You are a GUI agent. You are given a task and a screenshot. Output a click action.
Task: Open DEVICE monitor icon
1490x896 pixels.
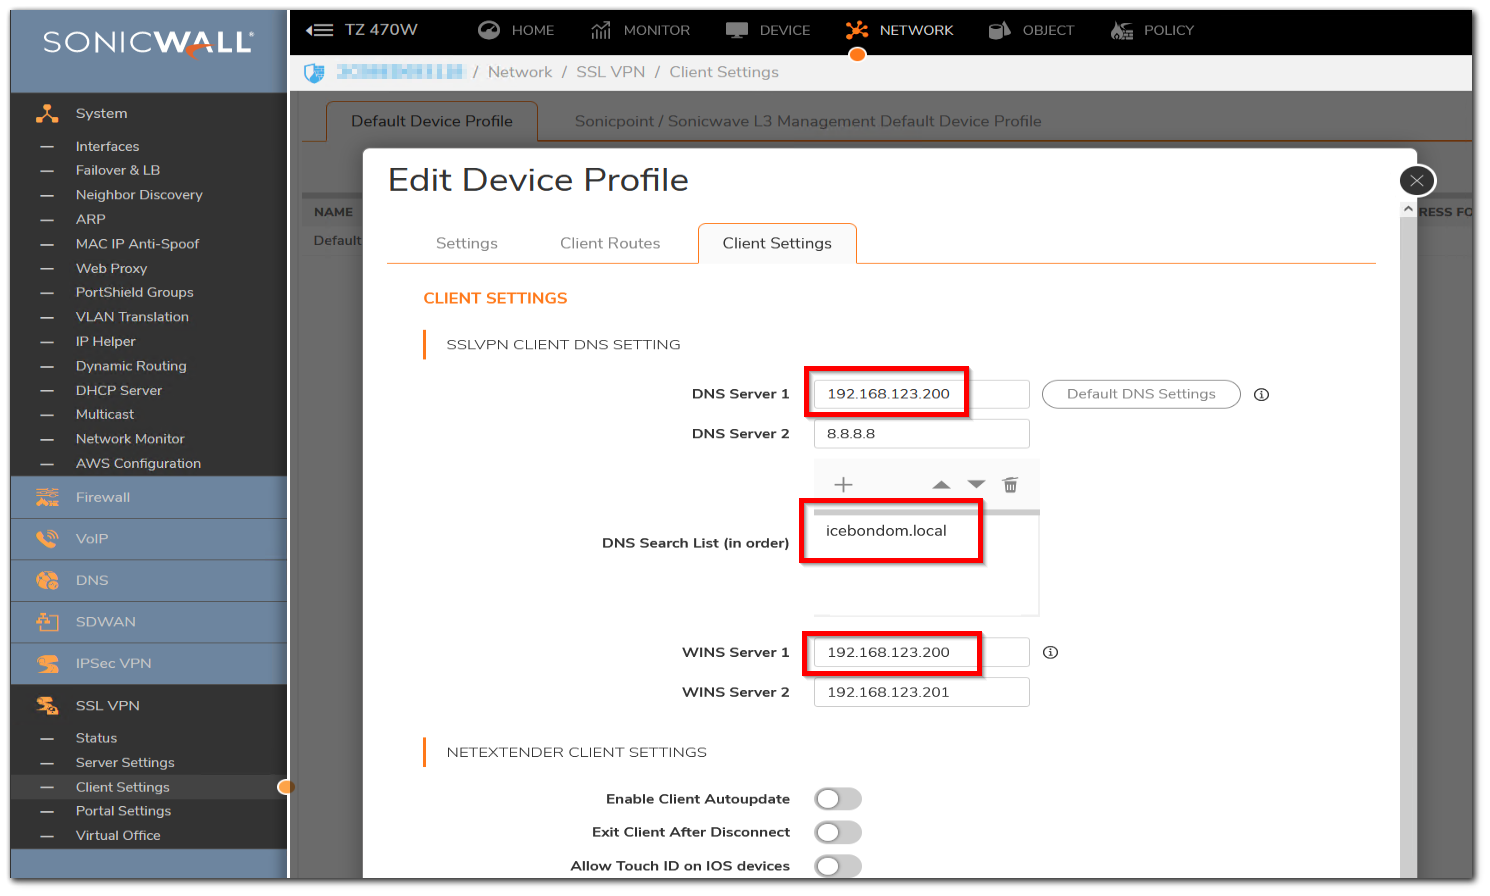pos(737,30)
